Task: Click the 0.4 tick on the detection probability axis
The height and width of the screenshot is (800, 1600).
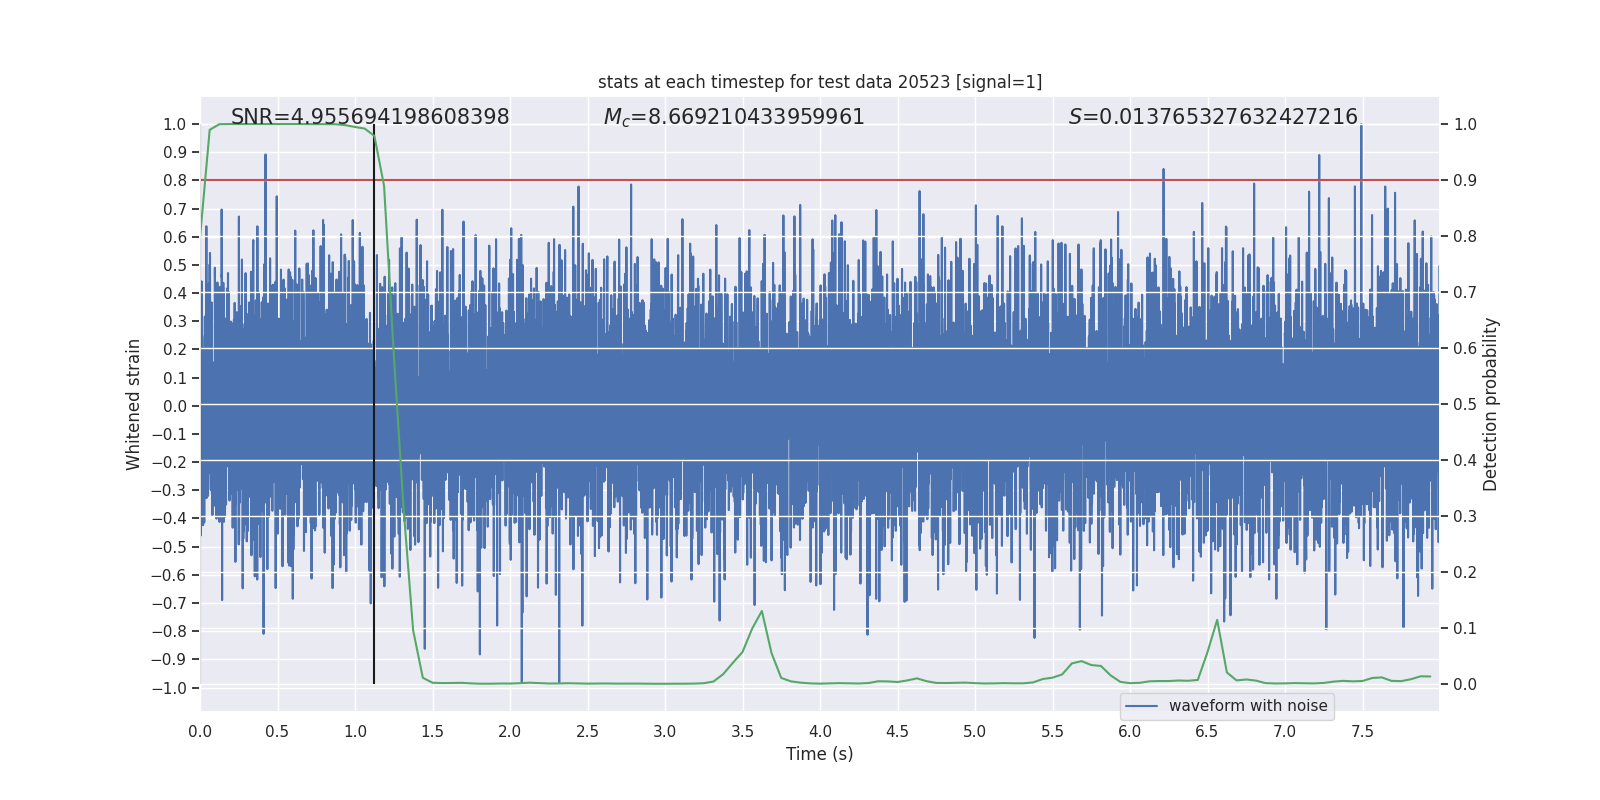Action: tap(1465, 461)
